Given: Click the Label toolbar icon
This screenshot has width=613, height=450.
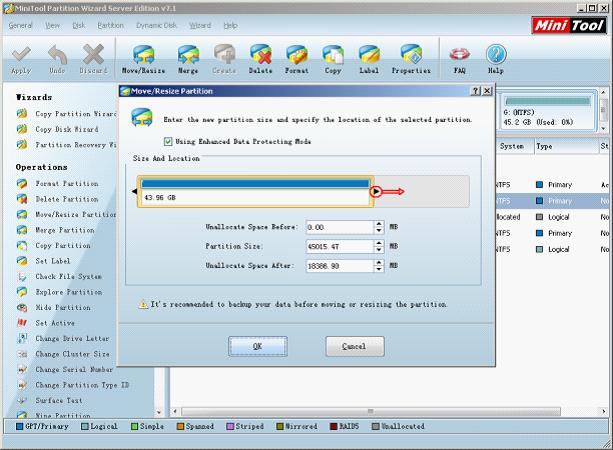Looking at the screenshot, I should point(369,60).
